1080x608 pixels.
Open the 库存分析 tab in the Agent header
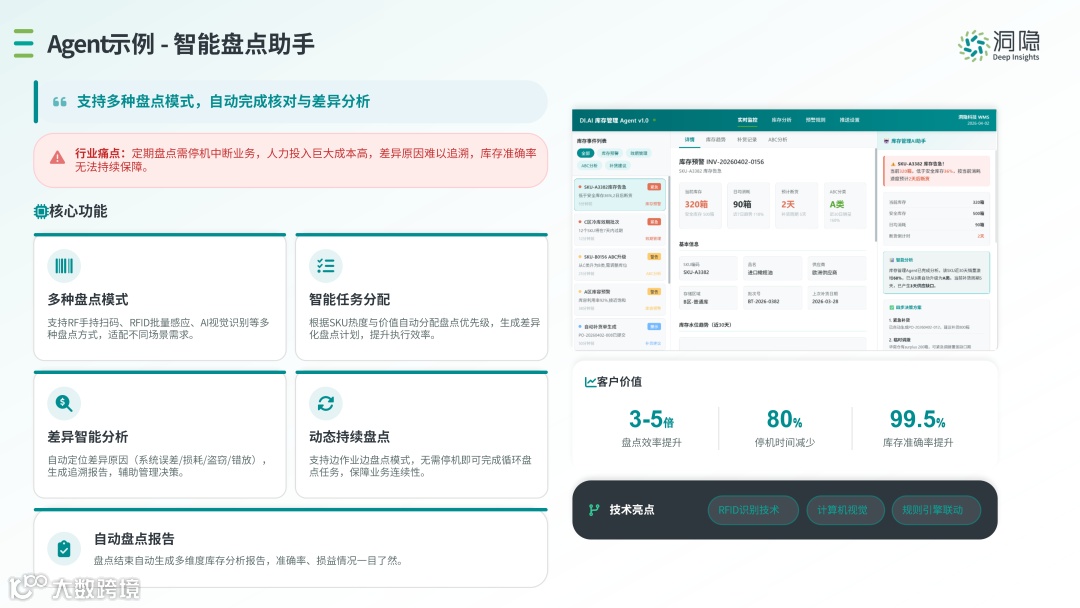tap(781, 120)
